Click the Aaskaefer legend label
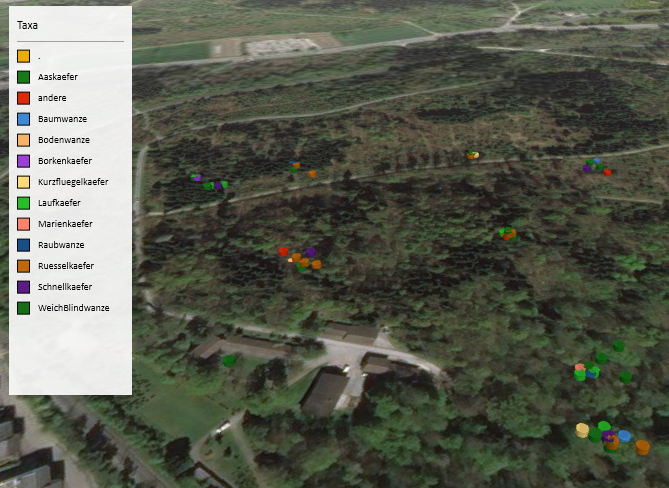This screenshot has width=669, height=488. click(x=58, y=77)
